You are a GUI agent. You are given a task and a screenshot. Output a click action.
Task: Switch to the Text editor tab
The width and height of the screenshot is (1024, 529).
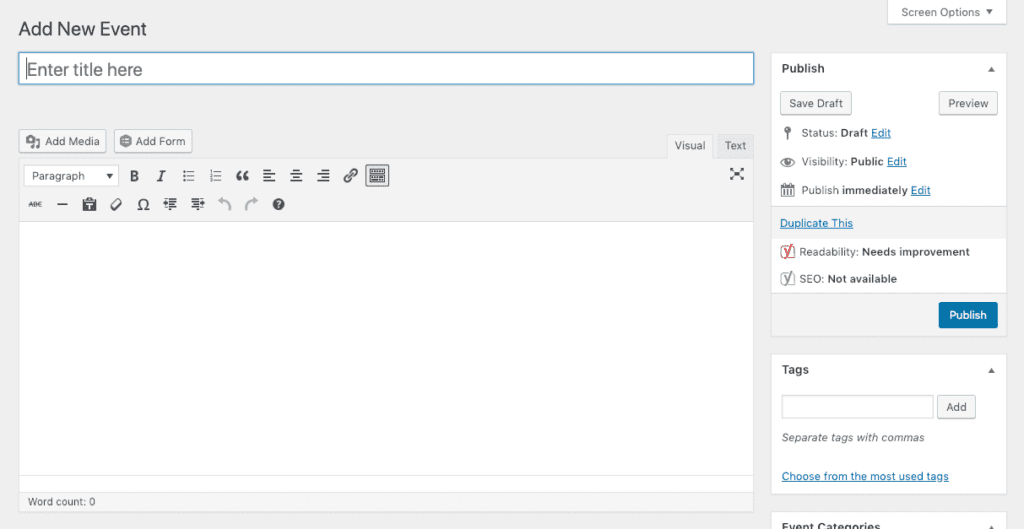tap(735, 146)
